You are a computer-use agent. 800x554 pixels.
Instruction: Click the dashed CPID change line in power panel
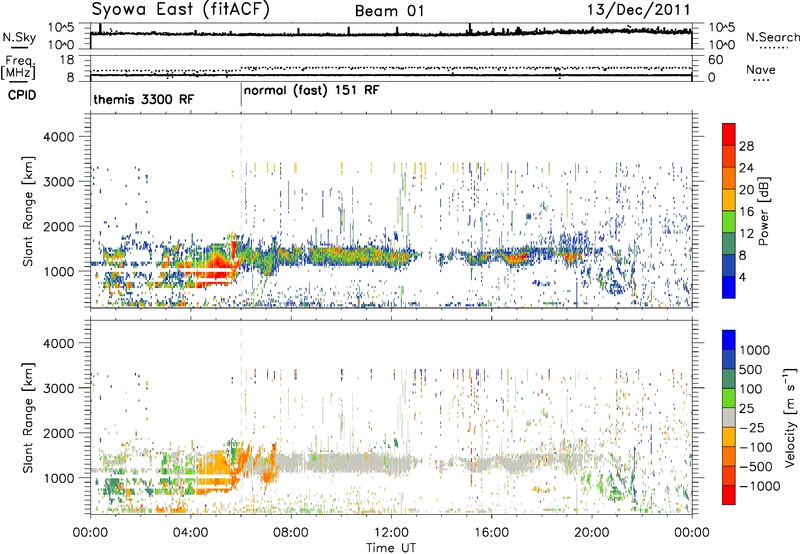pos(241,211)
